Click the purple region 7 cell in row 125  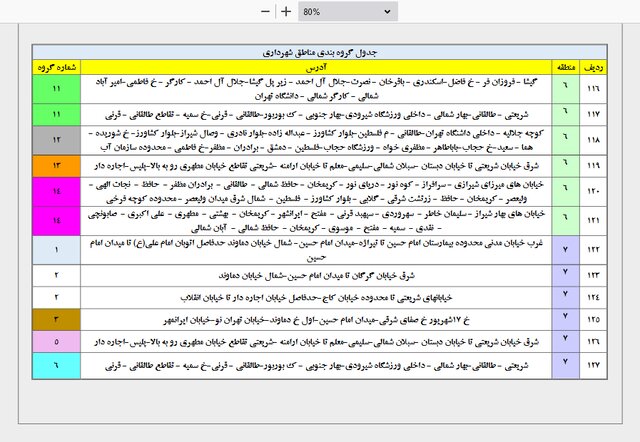[x=566, y=320]
